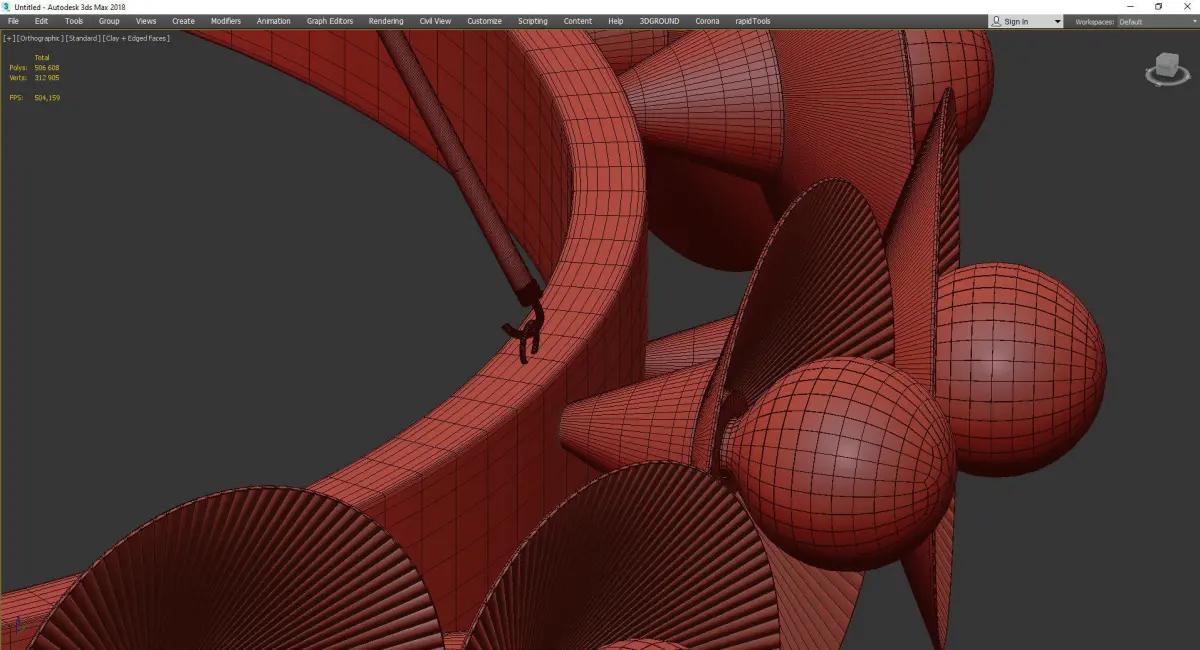The width and height of the screenshot is (1200, 650).
Task: Open the Group menu
Action: pos(109,21)
